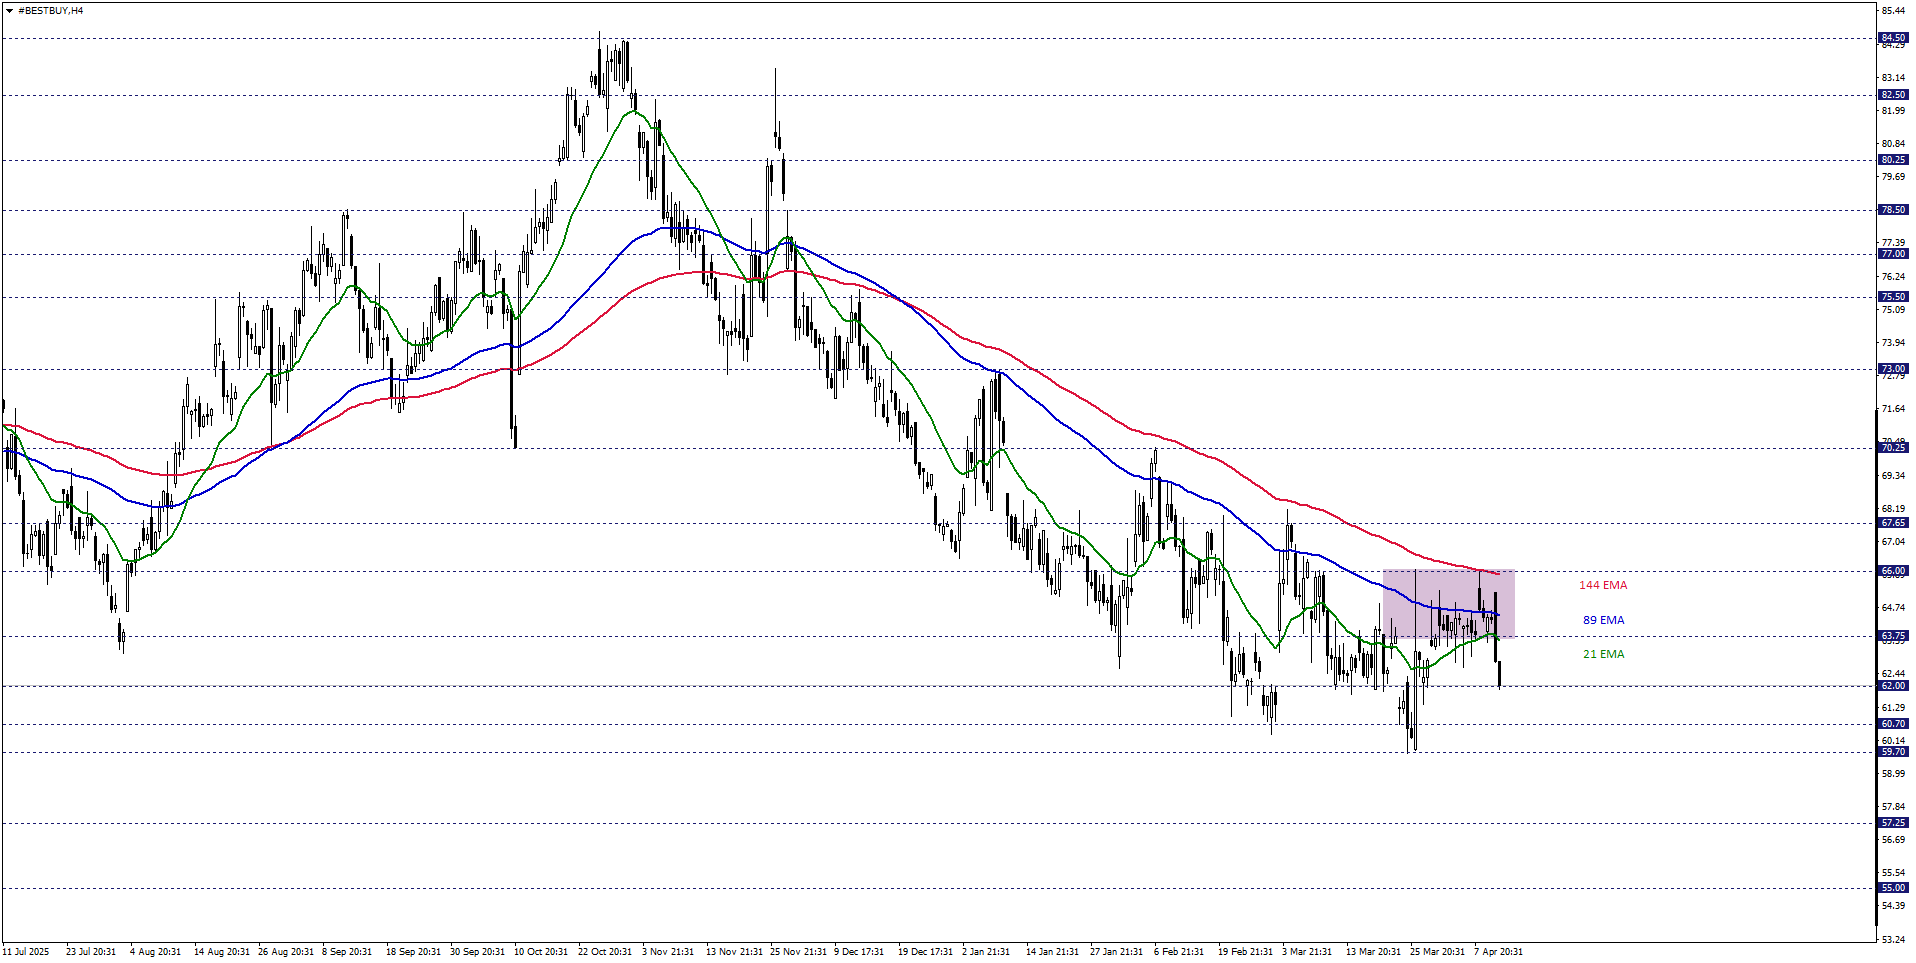Click the 67.65 price level tag
Image resolution: width=1916 pixels, height=963 pixels.
tap(1892, 523)
